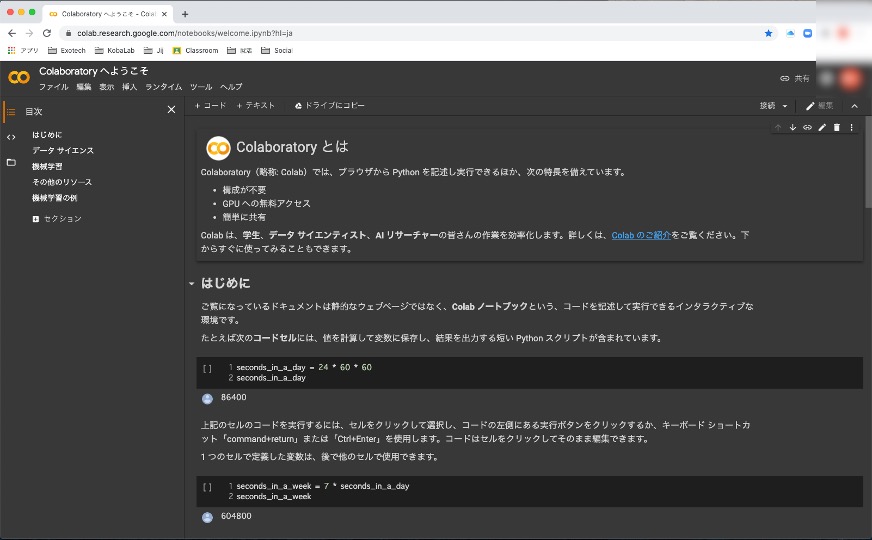This screenshot has width=872, height=540.
Task: Edit cell with pencil icon in cell toolbar
Action: (x=822, y=127)
